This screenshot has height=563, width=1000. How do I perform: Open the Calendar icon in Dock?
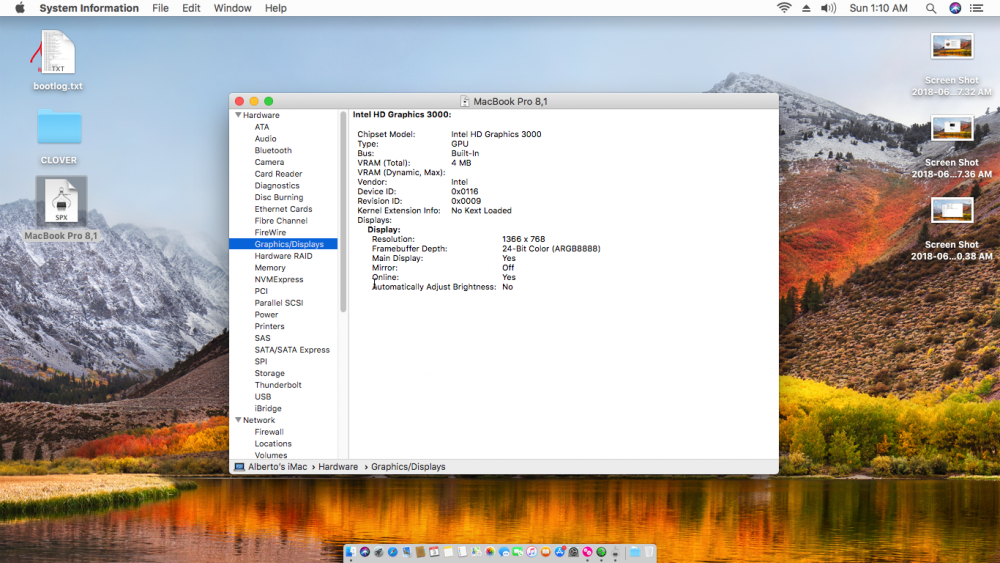coord(434,552)
